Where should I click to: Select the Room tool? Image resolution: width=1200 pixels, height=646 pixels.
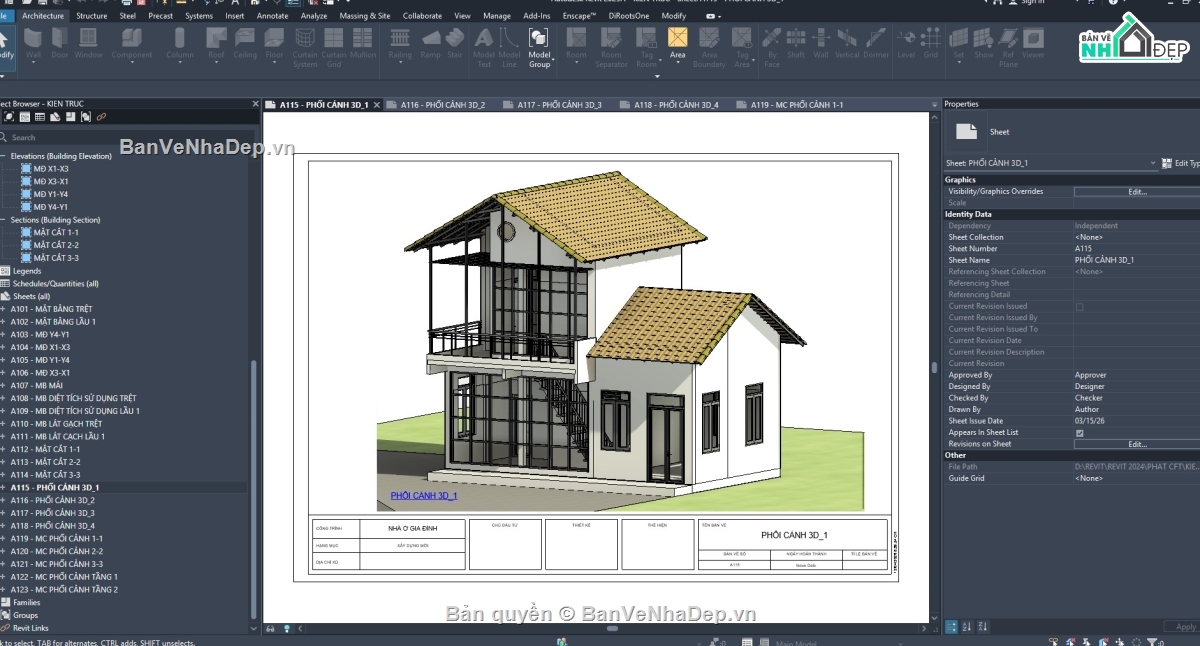(576, 43)
